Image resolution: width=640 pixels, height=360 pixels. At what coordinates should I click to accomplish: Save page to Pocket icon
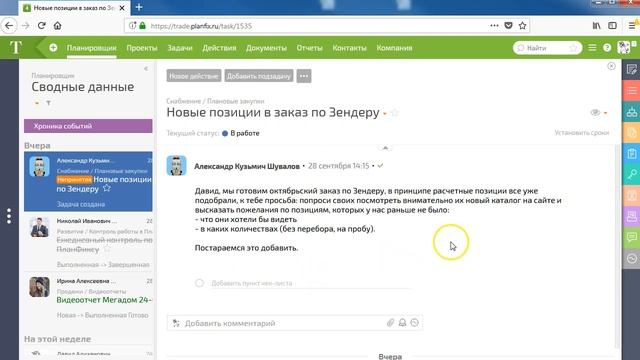508,25
